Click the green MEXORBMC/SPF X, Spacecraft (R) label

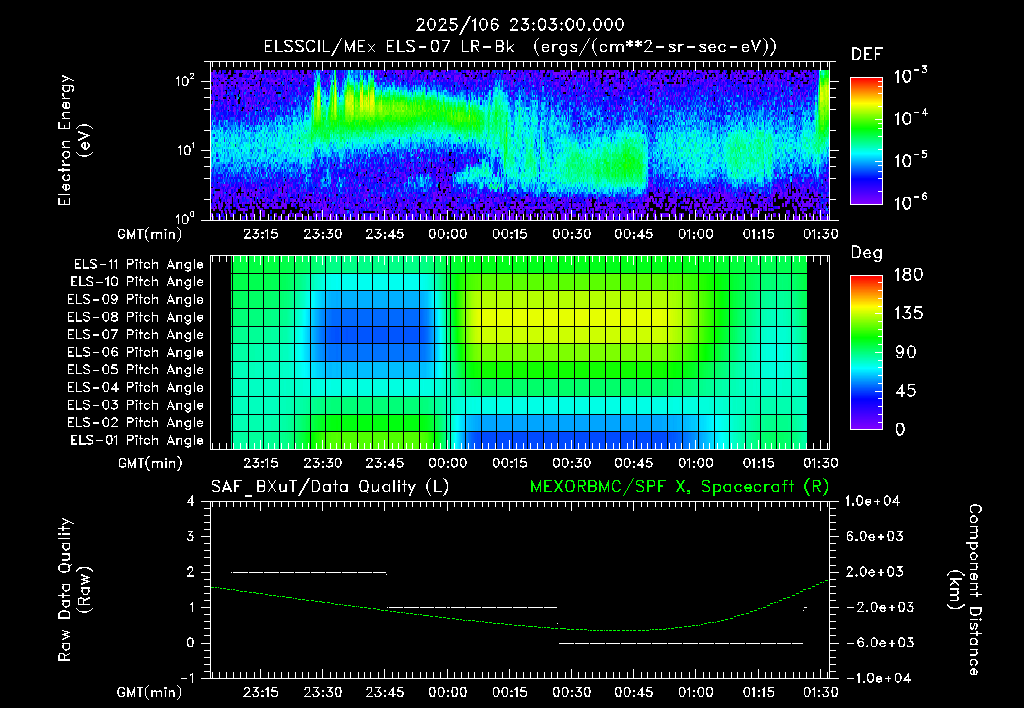[679, 487]
